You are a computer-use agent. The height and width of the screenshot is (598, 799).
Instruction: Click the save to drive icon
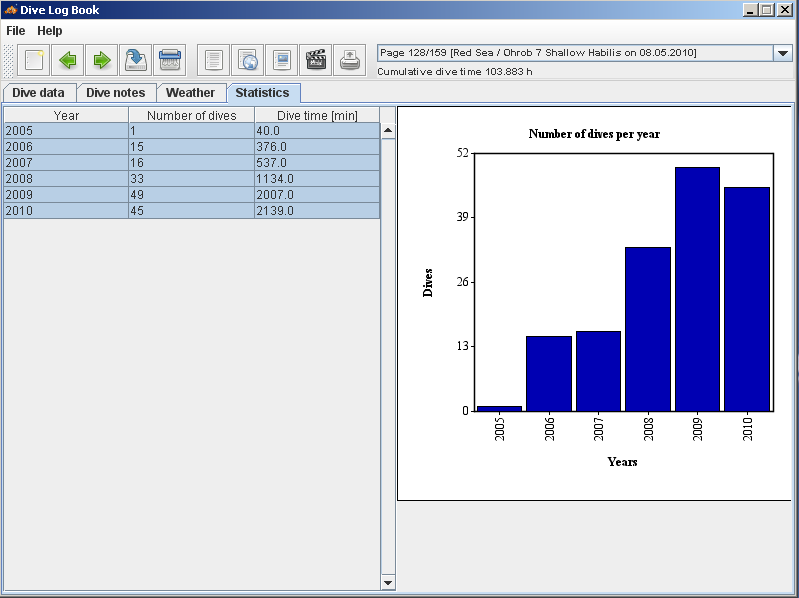136,60
